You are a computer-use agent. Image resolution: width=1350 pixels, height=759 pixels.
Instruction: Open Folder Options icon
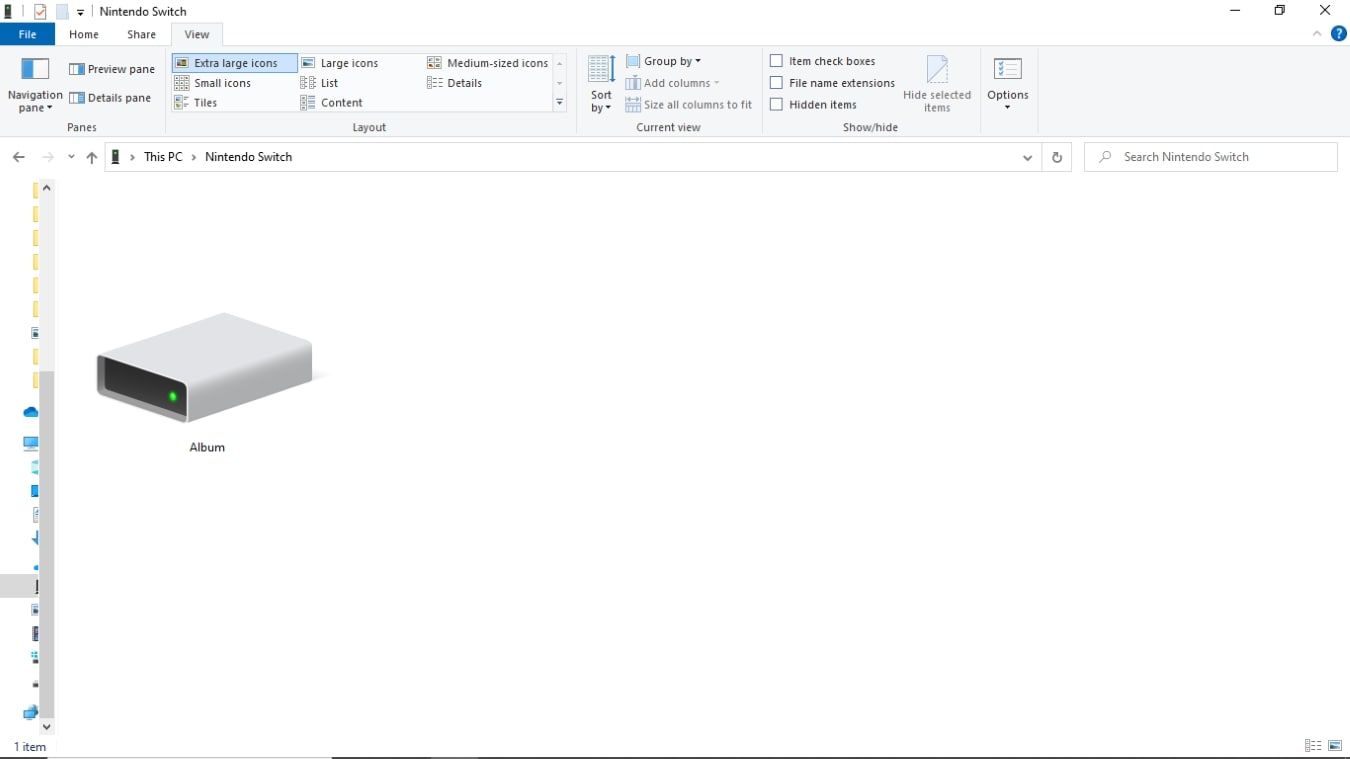click(1007, 69)
